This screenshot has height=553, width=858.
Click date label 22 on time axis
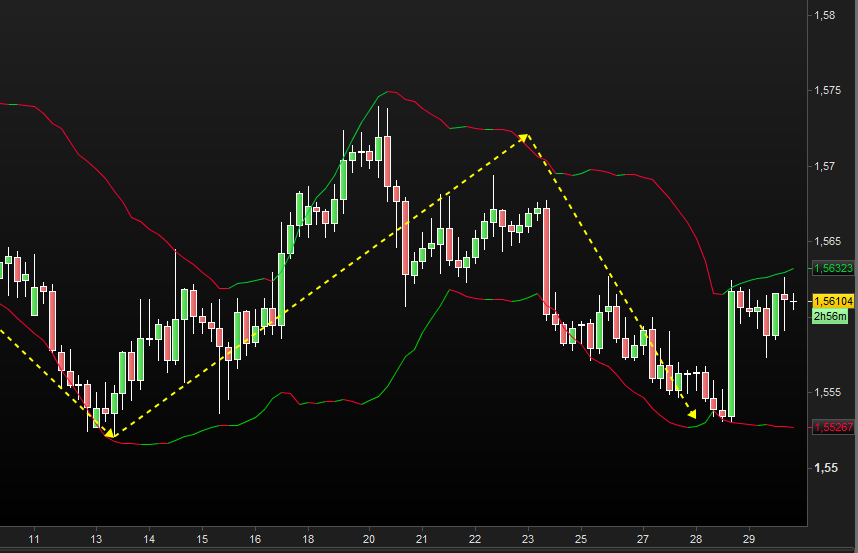(475, 539)
